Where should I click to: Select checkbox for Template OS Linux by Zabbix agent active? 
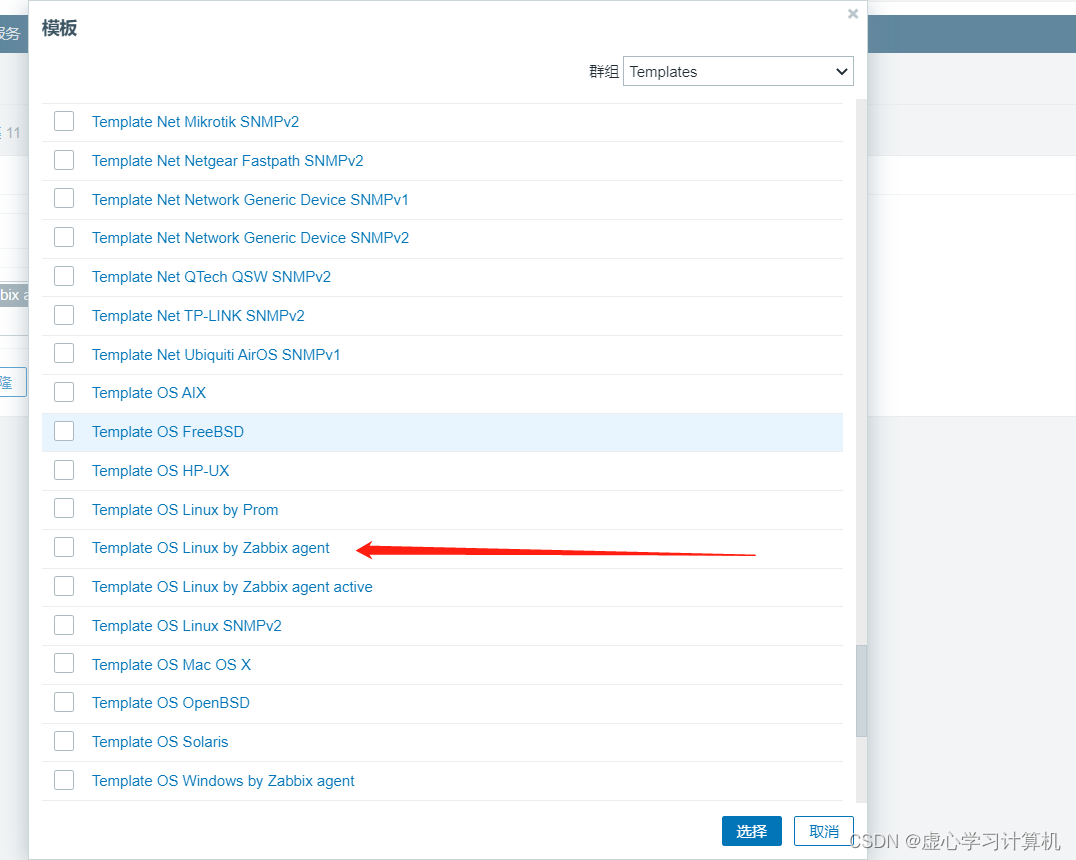pos(64,587)
